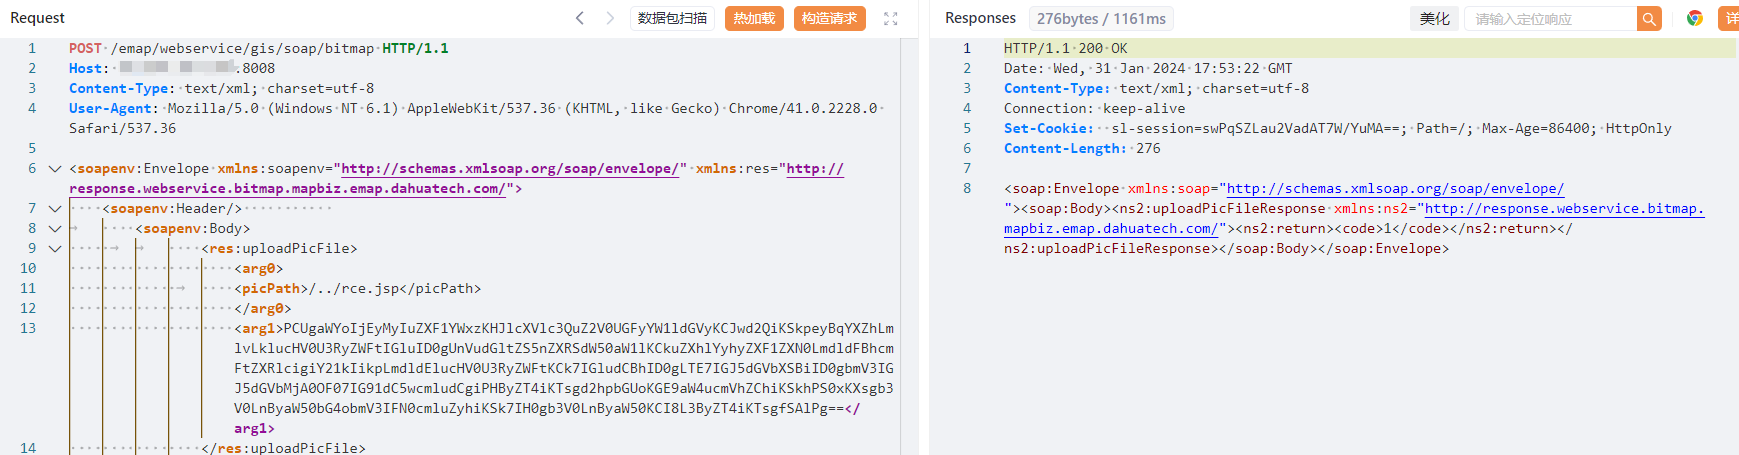
Task: Go to the next request with the right arrow
Action: pos(610,18)
